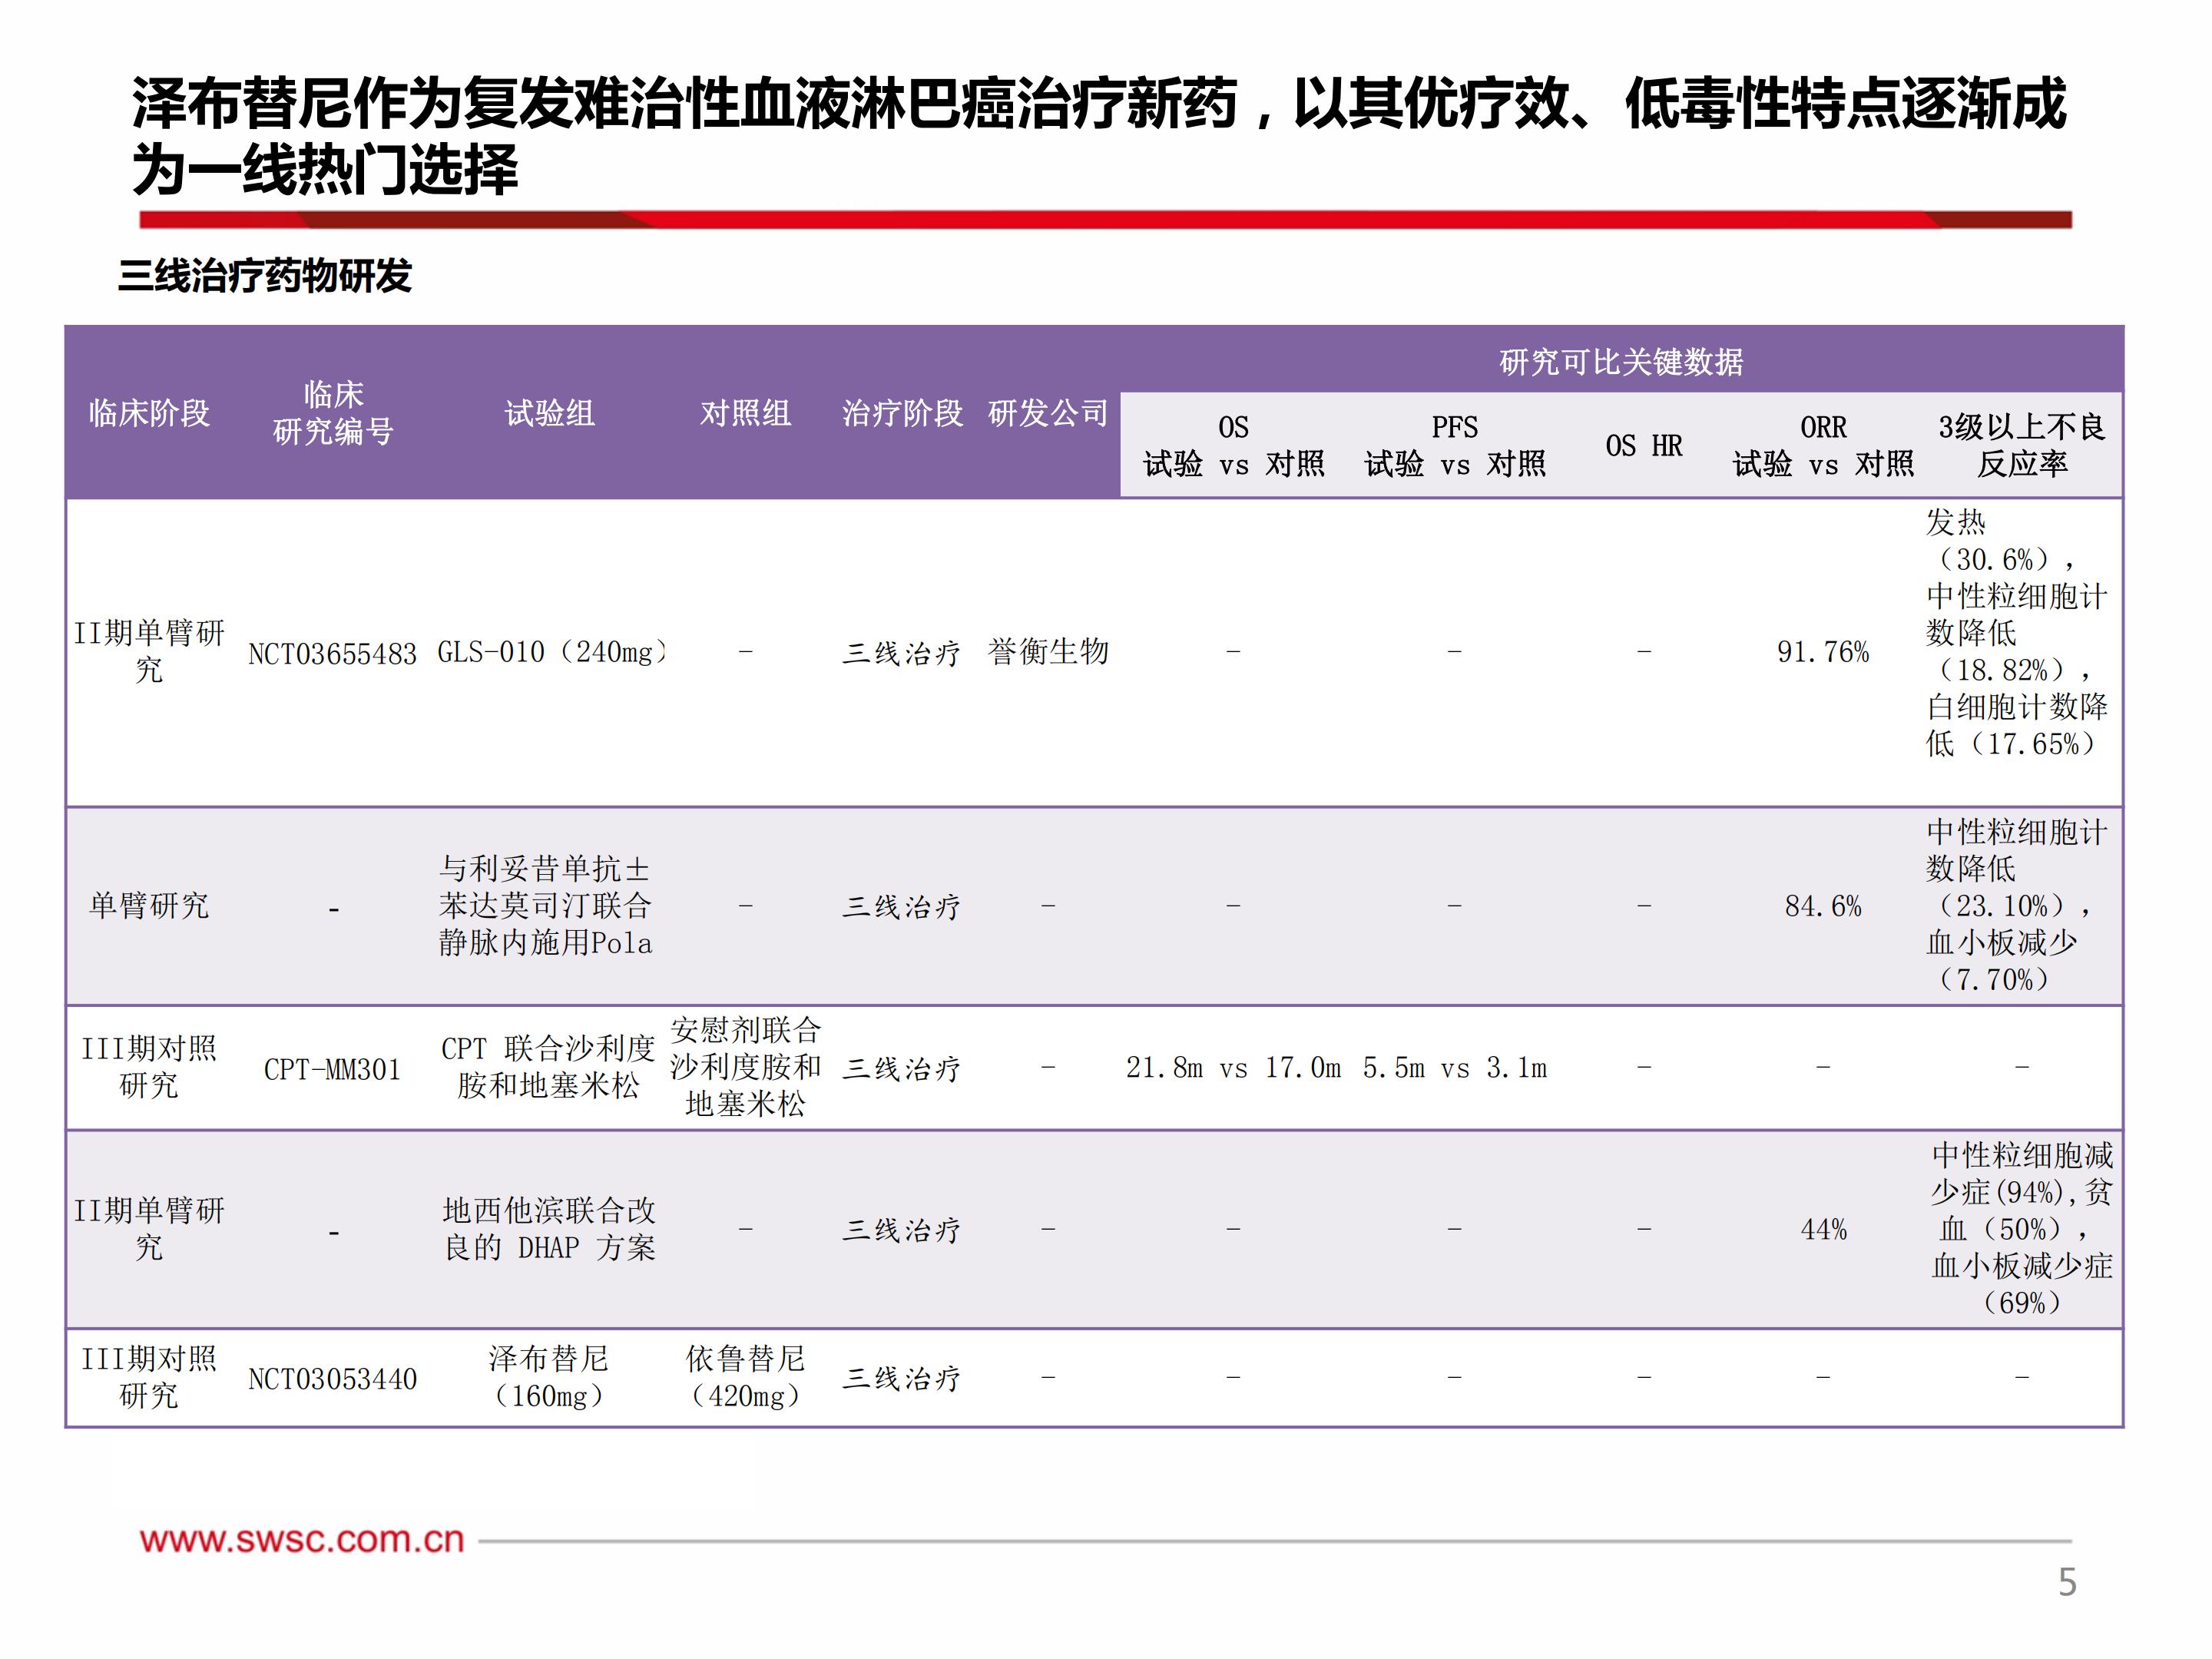Select the 5.5m vs 3.1m PFS value
The image size is (2212, 1659).
(x=1455, y=1069)
